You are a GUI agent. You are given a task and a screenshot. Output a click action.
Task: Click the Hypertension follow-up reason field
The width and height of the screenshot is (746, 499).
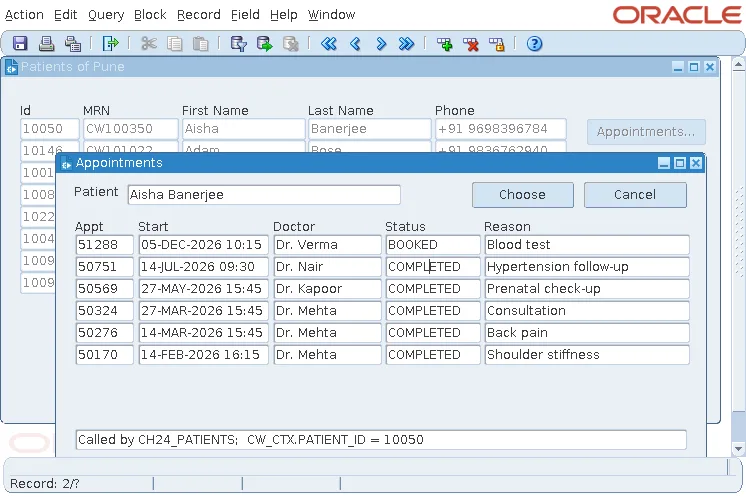[587, 266]
